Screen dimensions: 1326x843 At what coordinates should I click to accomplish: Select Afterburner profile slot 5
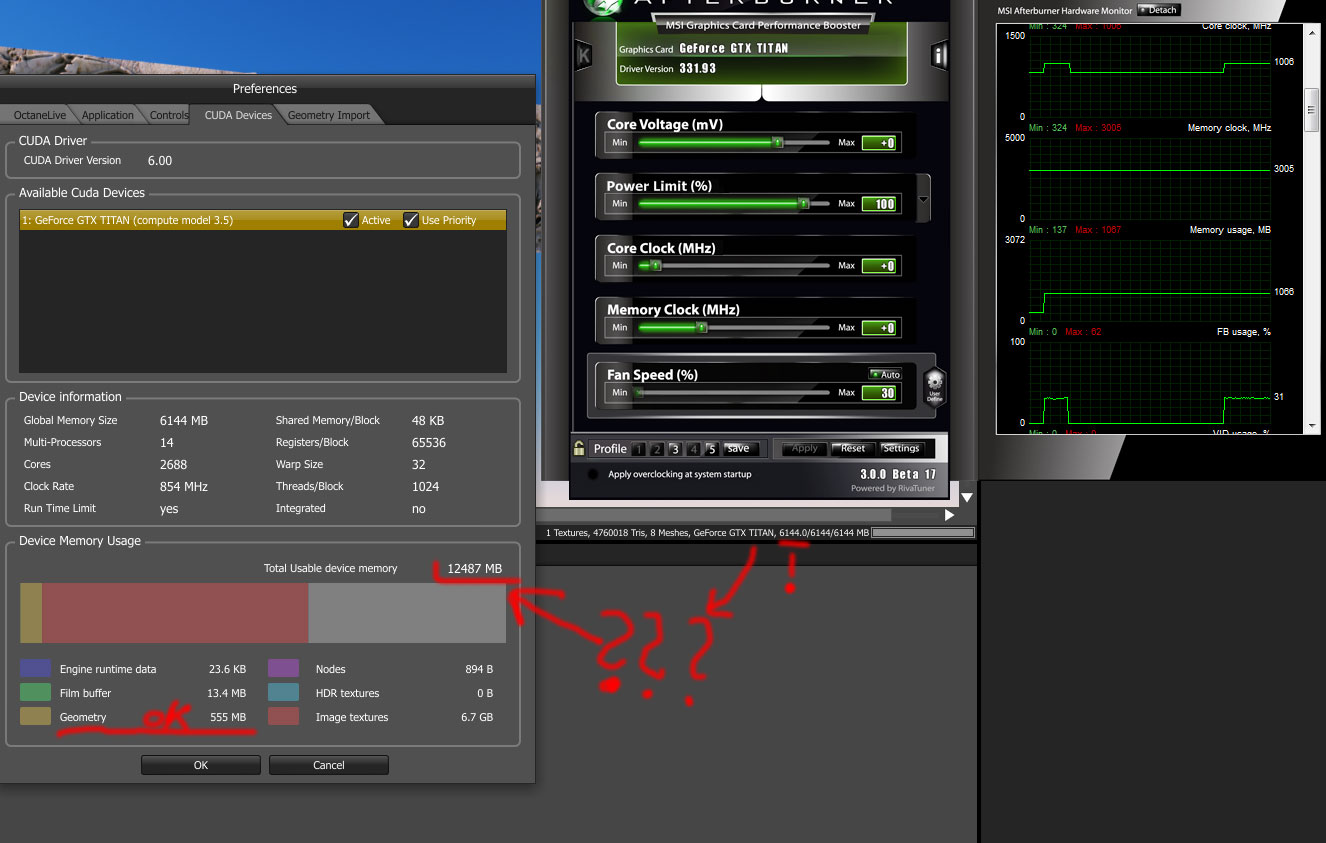pyautogui.click(x=712, y=449)
